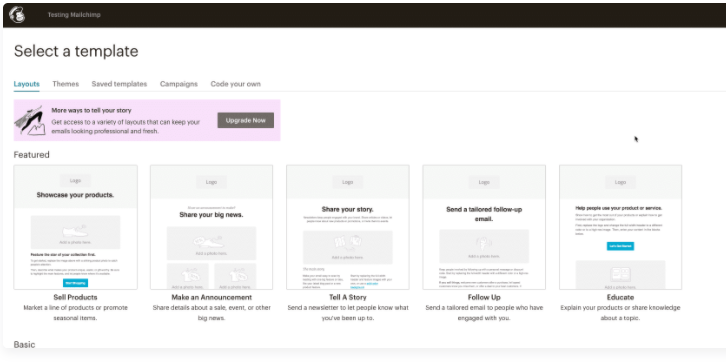Open the Themes tab

click(65, 84)
